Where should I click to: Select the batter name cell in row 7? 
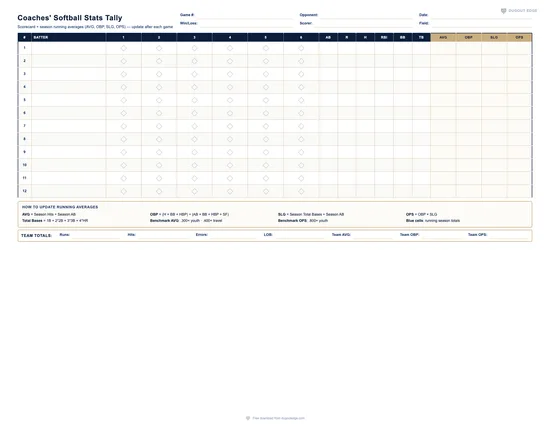[69, 126]
